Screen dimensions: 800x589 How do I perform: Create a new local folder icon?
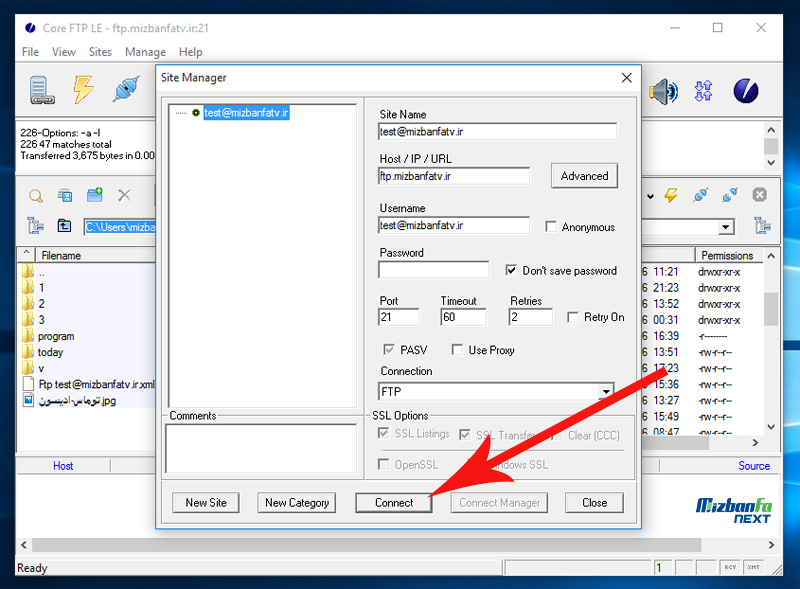pyautogui.click(x=94, y=194)
